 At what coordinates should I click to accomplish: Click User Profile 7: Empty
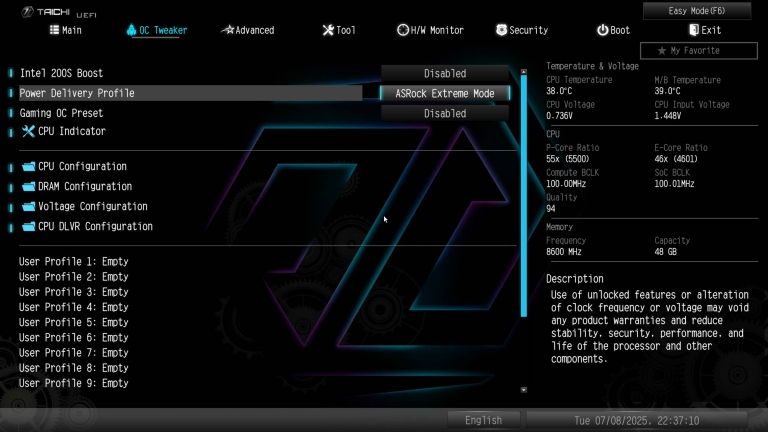[x=73, y=353]
